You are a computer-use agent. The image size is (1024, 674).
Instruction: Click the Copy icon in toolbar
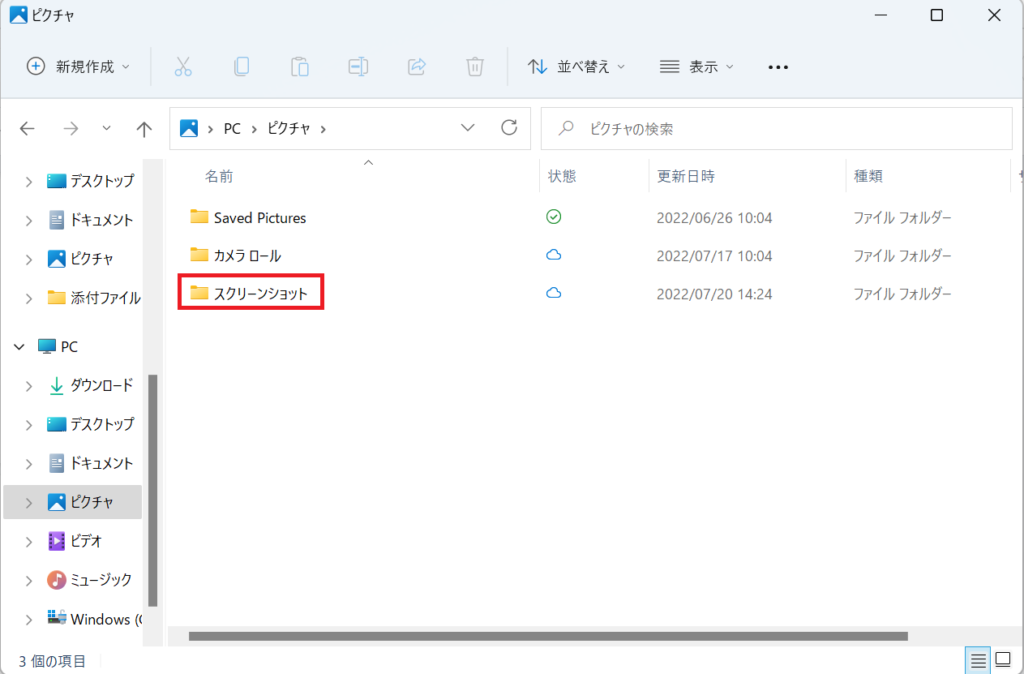pyautogui.click(x=241, y=67)
